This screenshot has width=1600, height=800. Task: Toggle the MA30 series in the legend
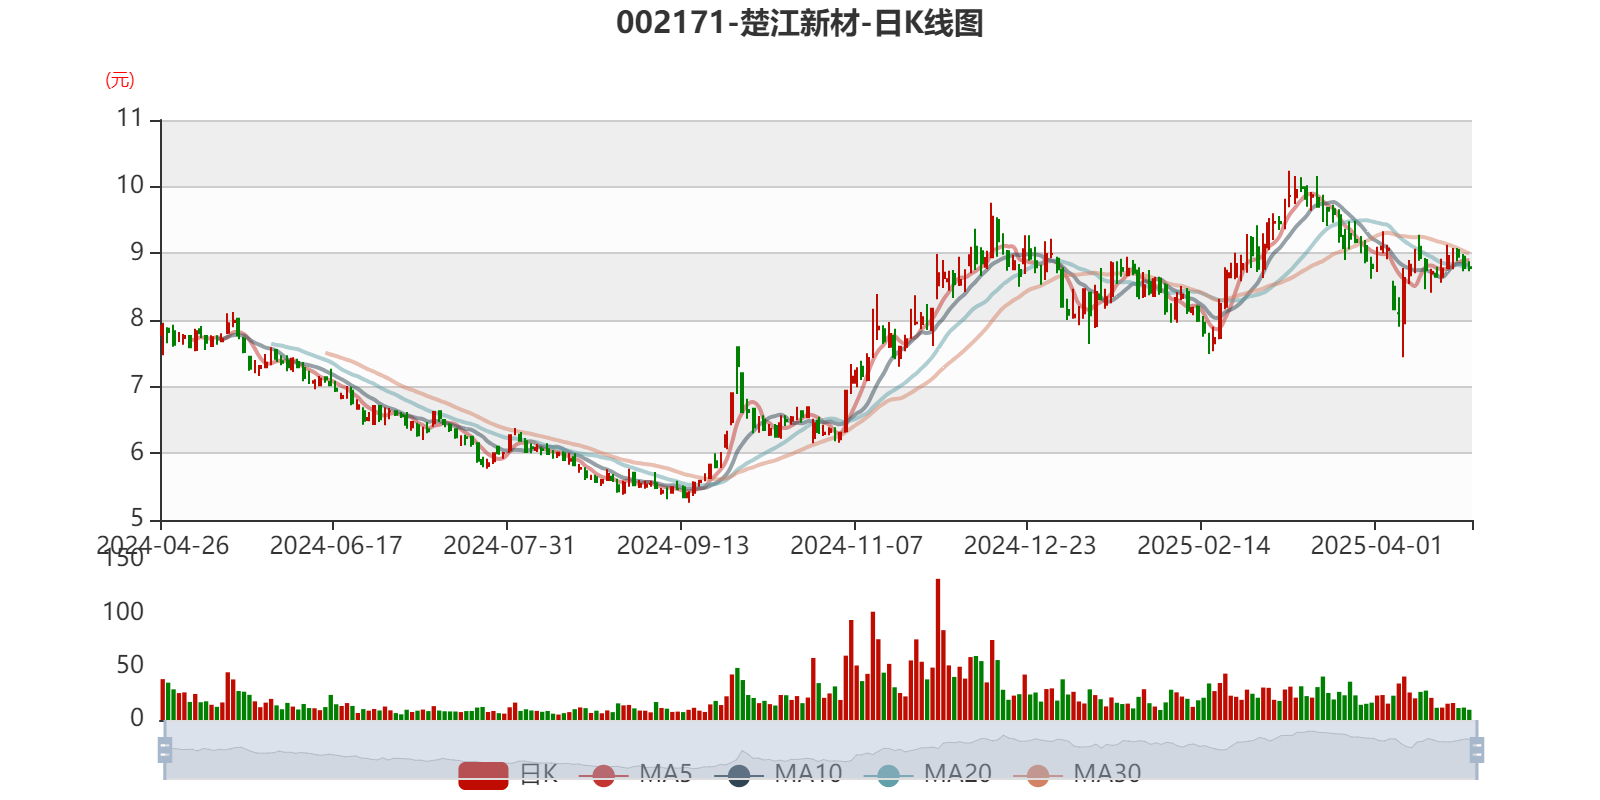tap(1038, 775)
